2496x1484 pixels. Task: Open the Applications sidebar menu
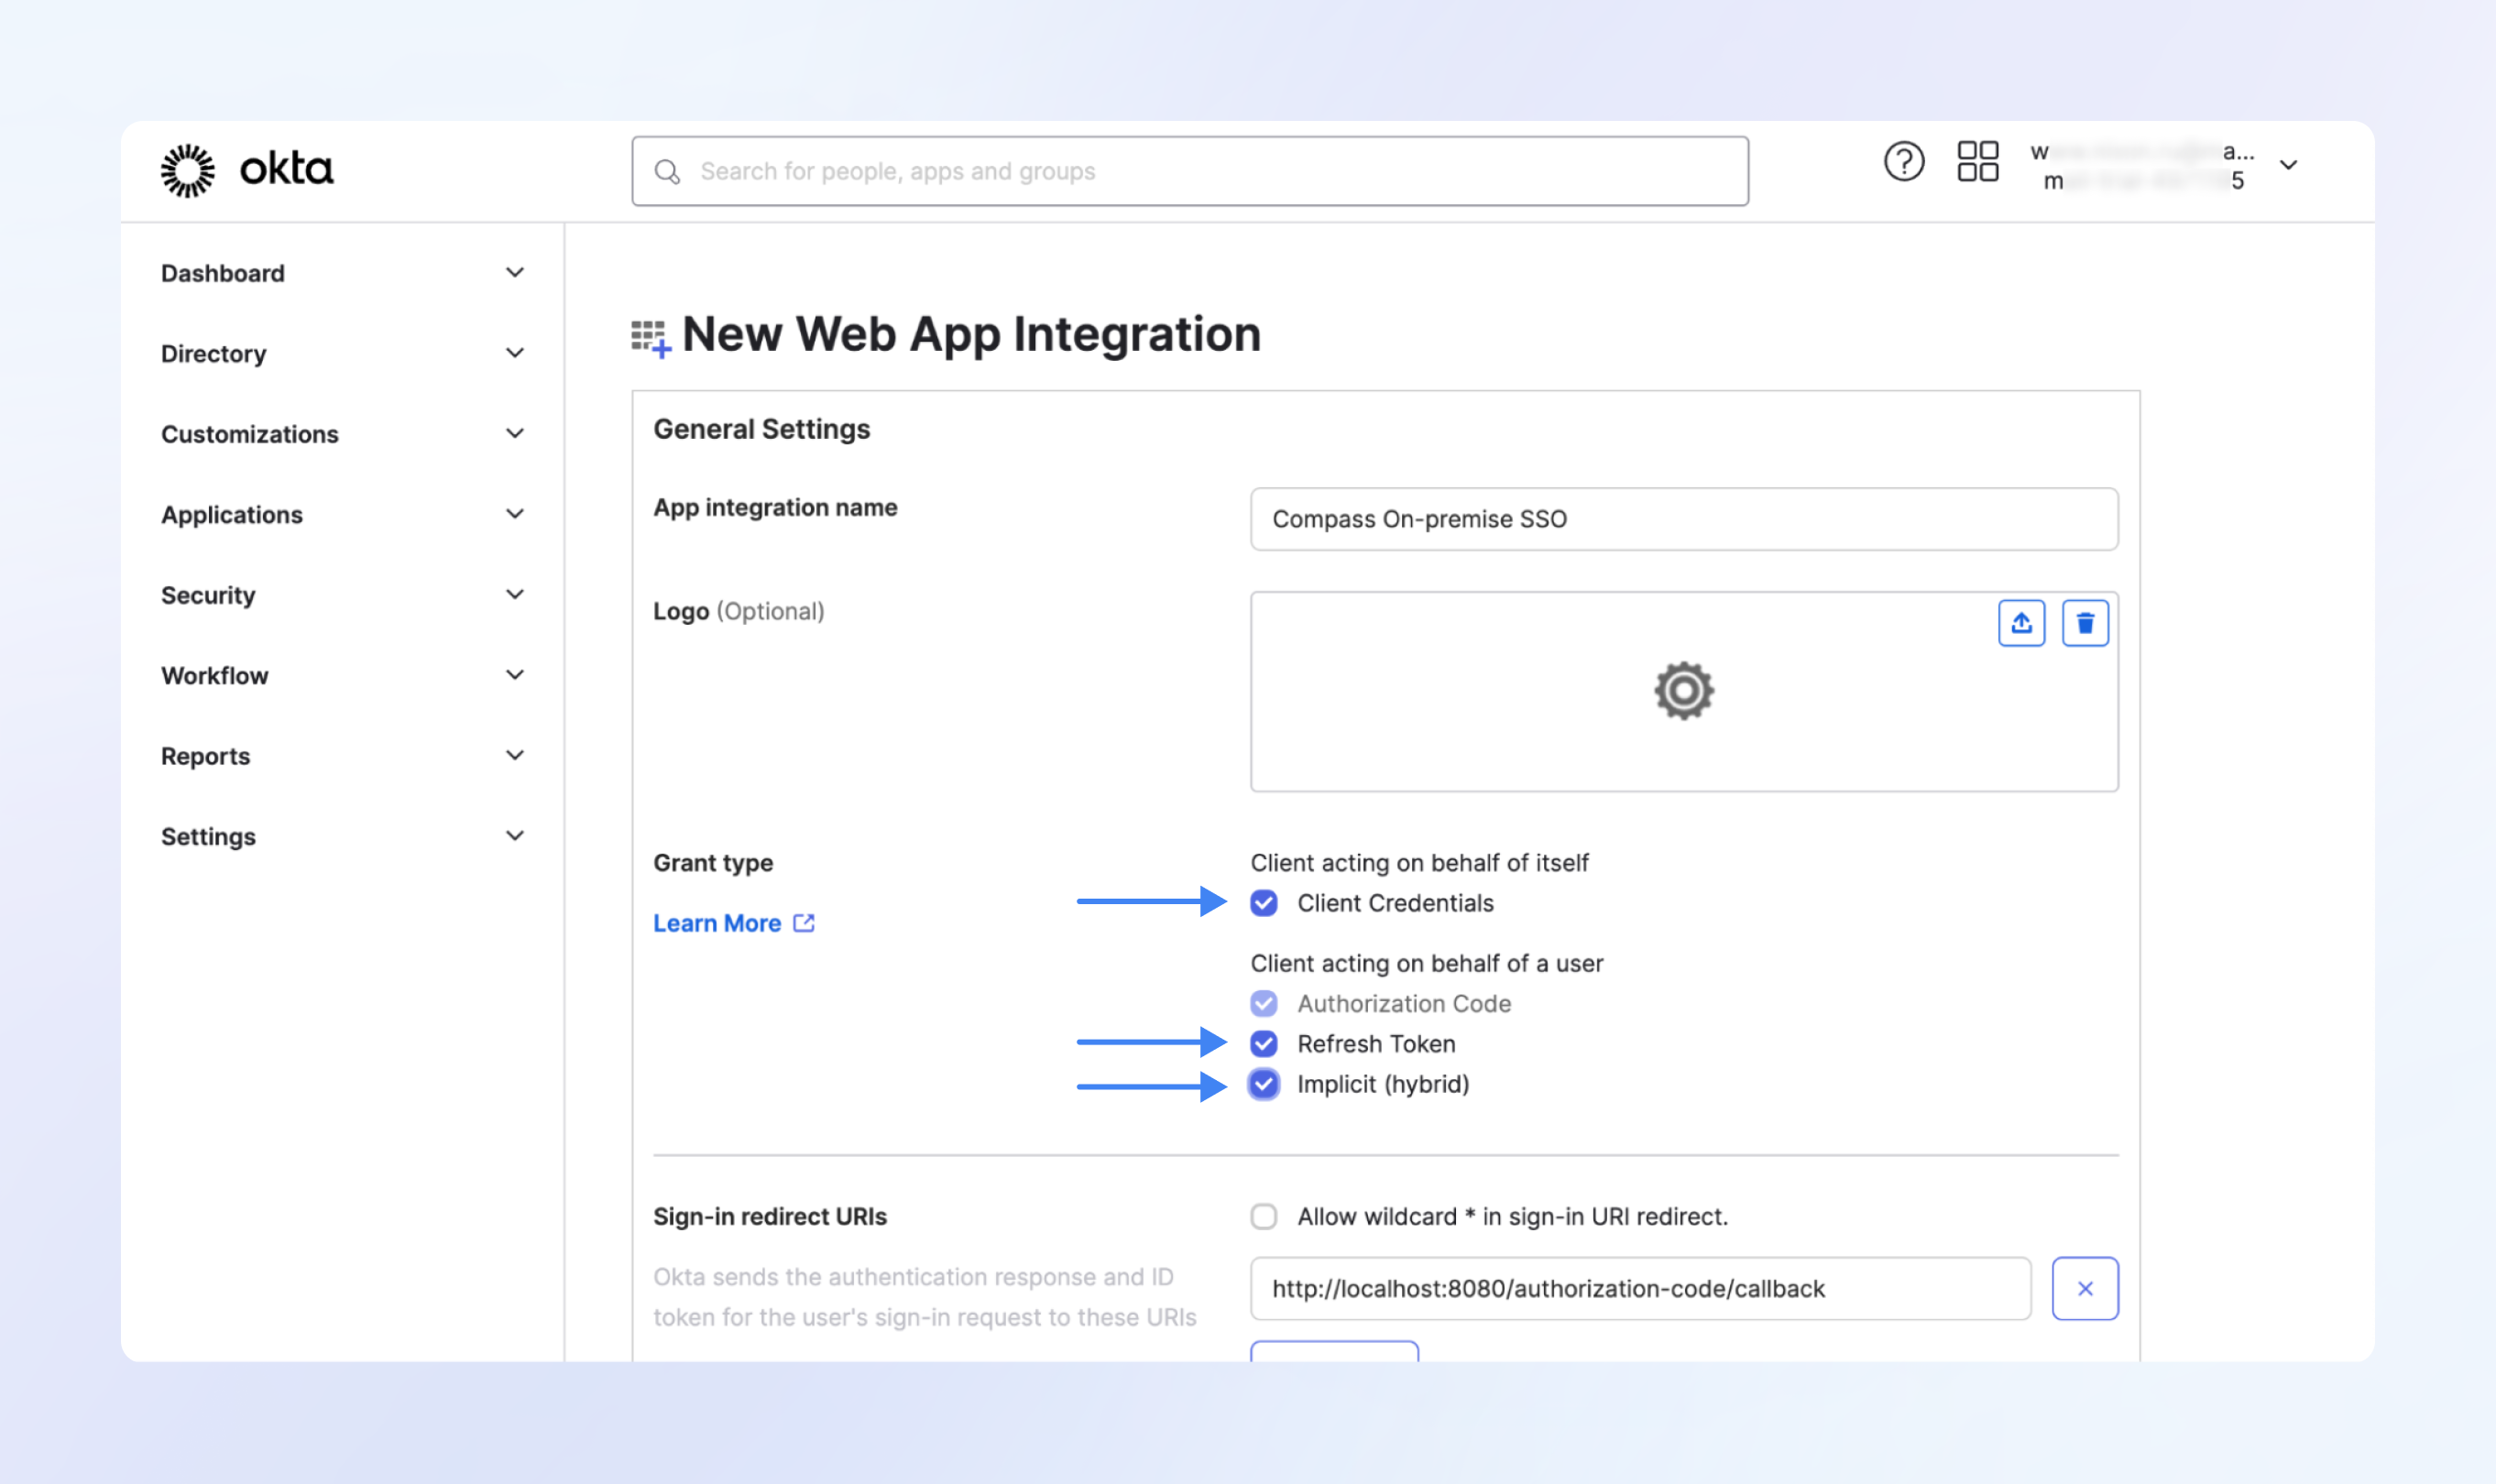pyautogui.click(x=232, y=515)
